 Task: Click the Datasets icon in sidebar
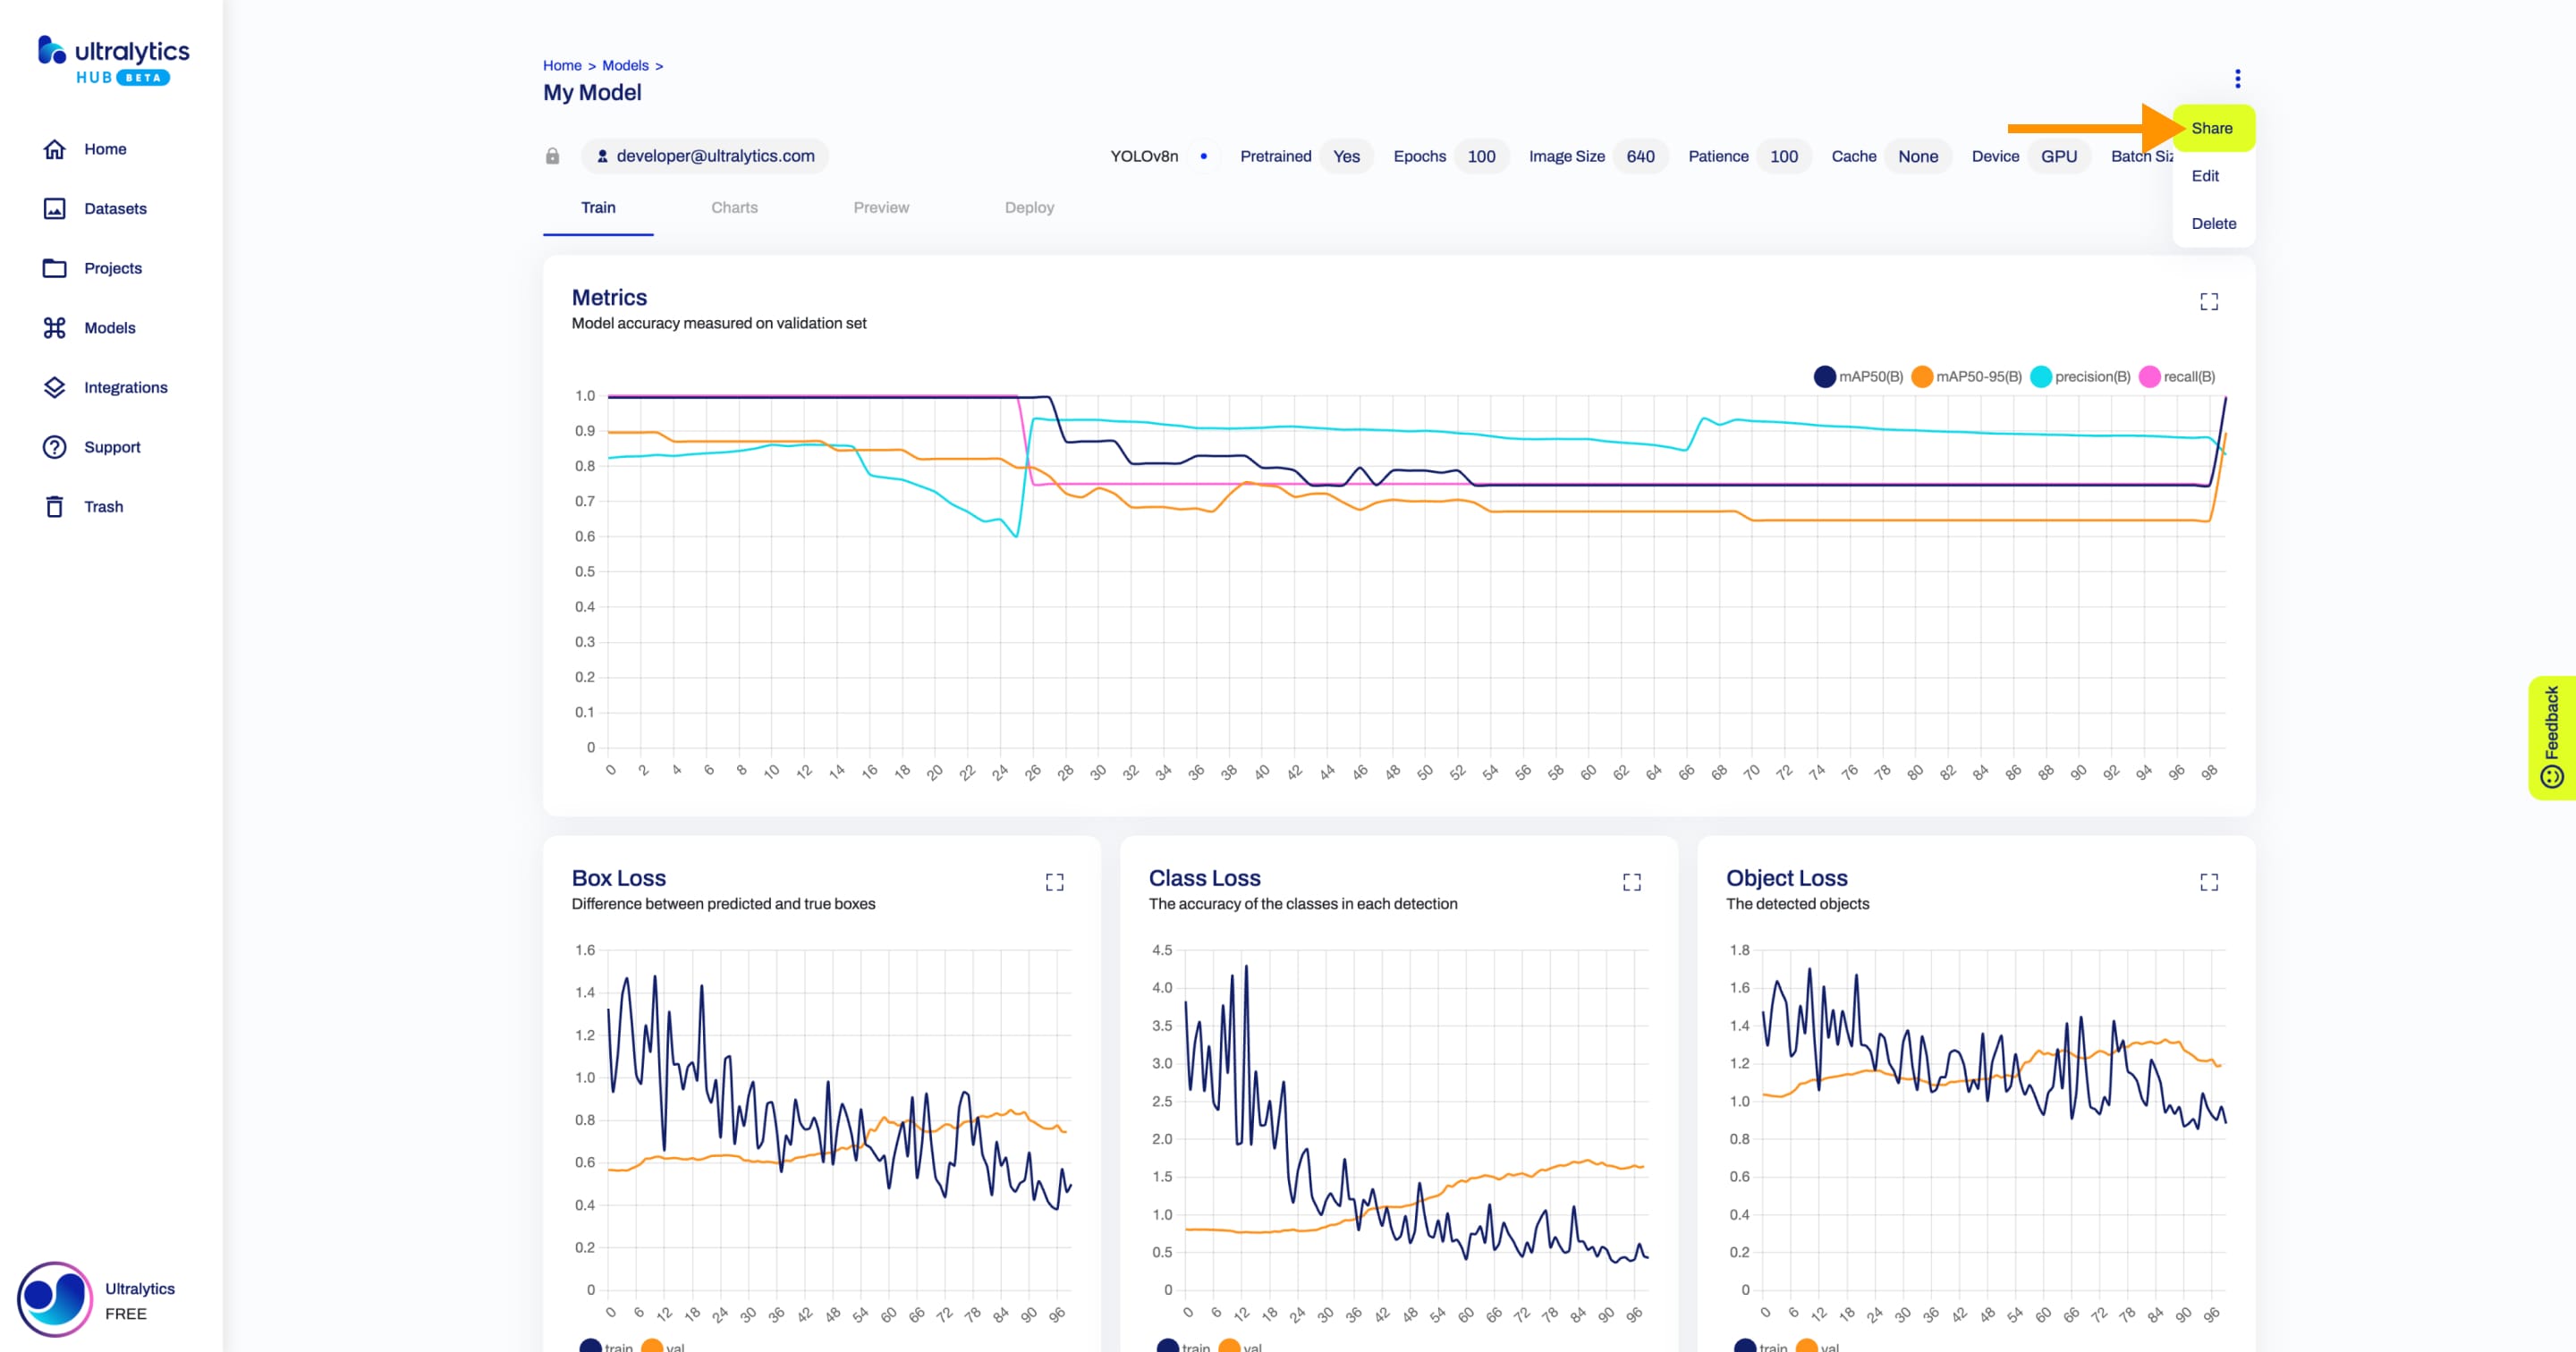coord(53,207)
